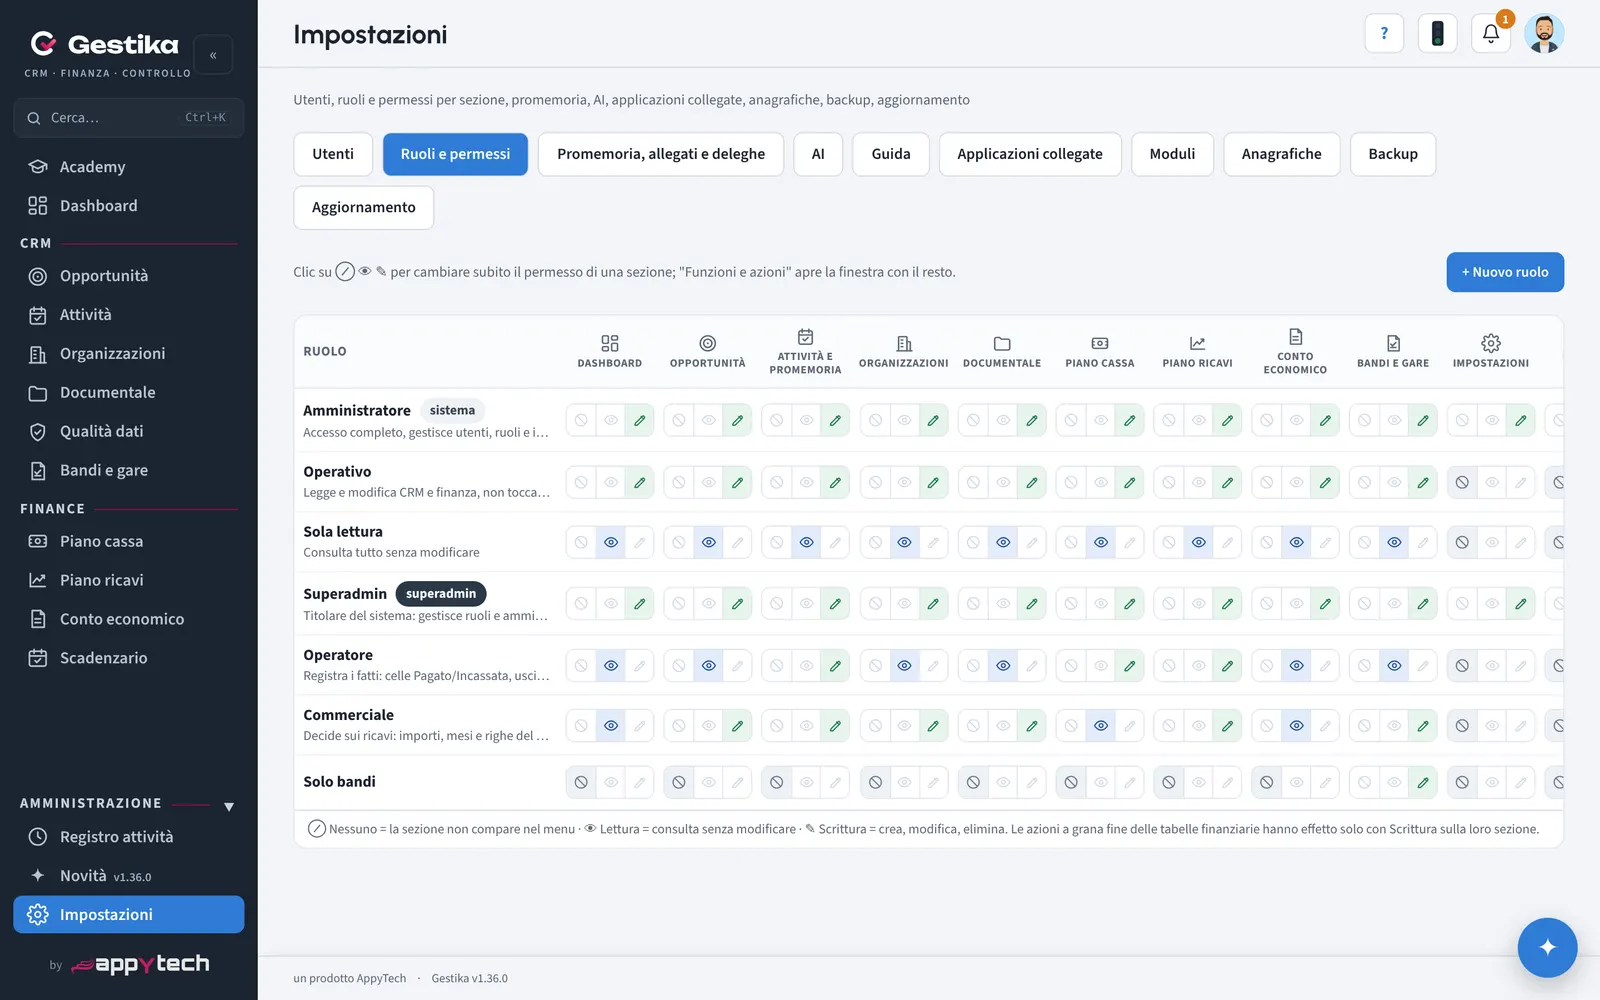1600x1000 pixels.
Task: Open Bandi e gare in sidebar
Action: (129, 470)
